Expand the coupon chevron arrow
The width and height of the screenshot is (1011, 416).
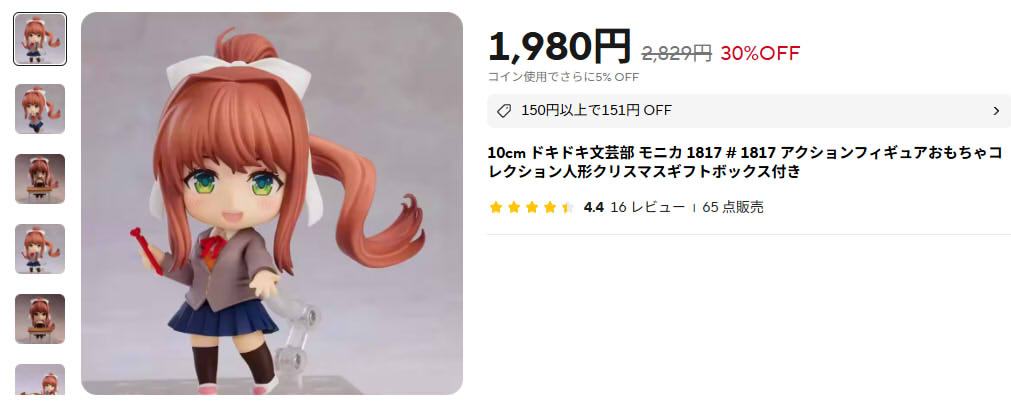point(996,111)
